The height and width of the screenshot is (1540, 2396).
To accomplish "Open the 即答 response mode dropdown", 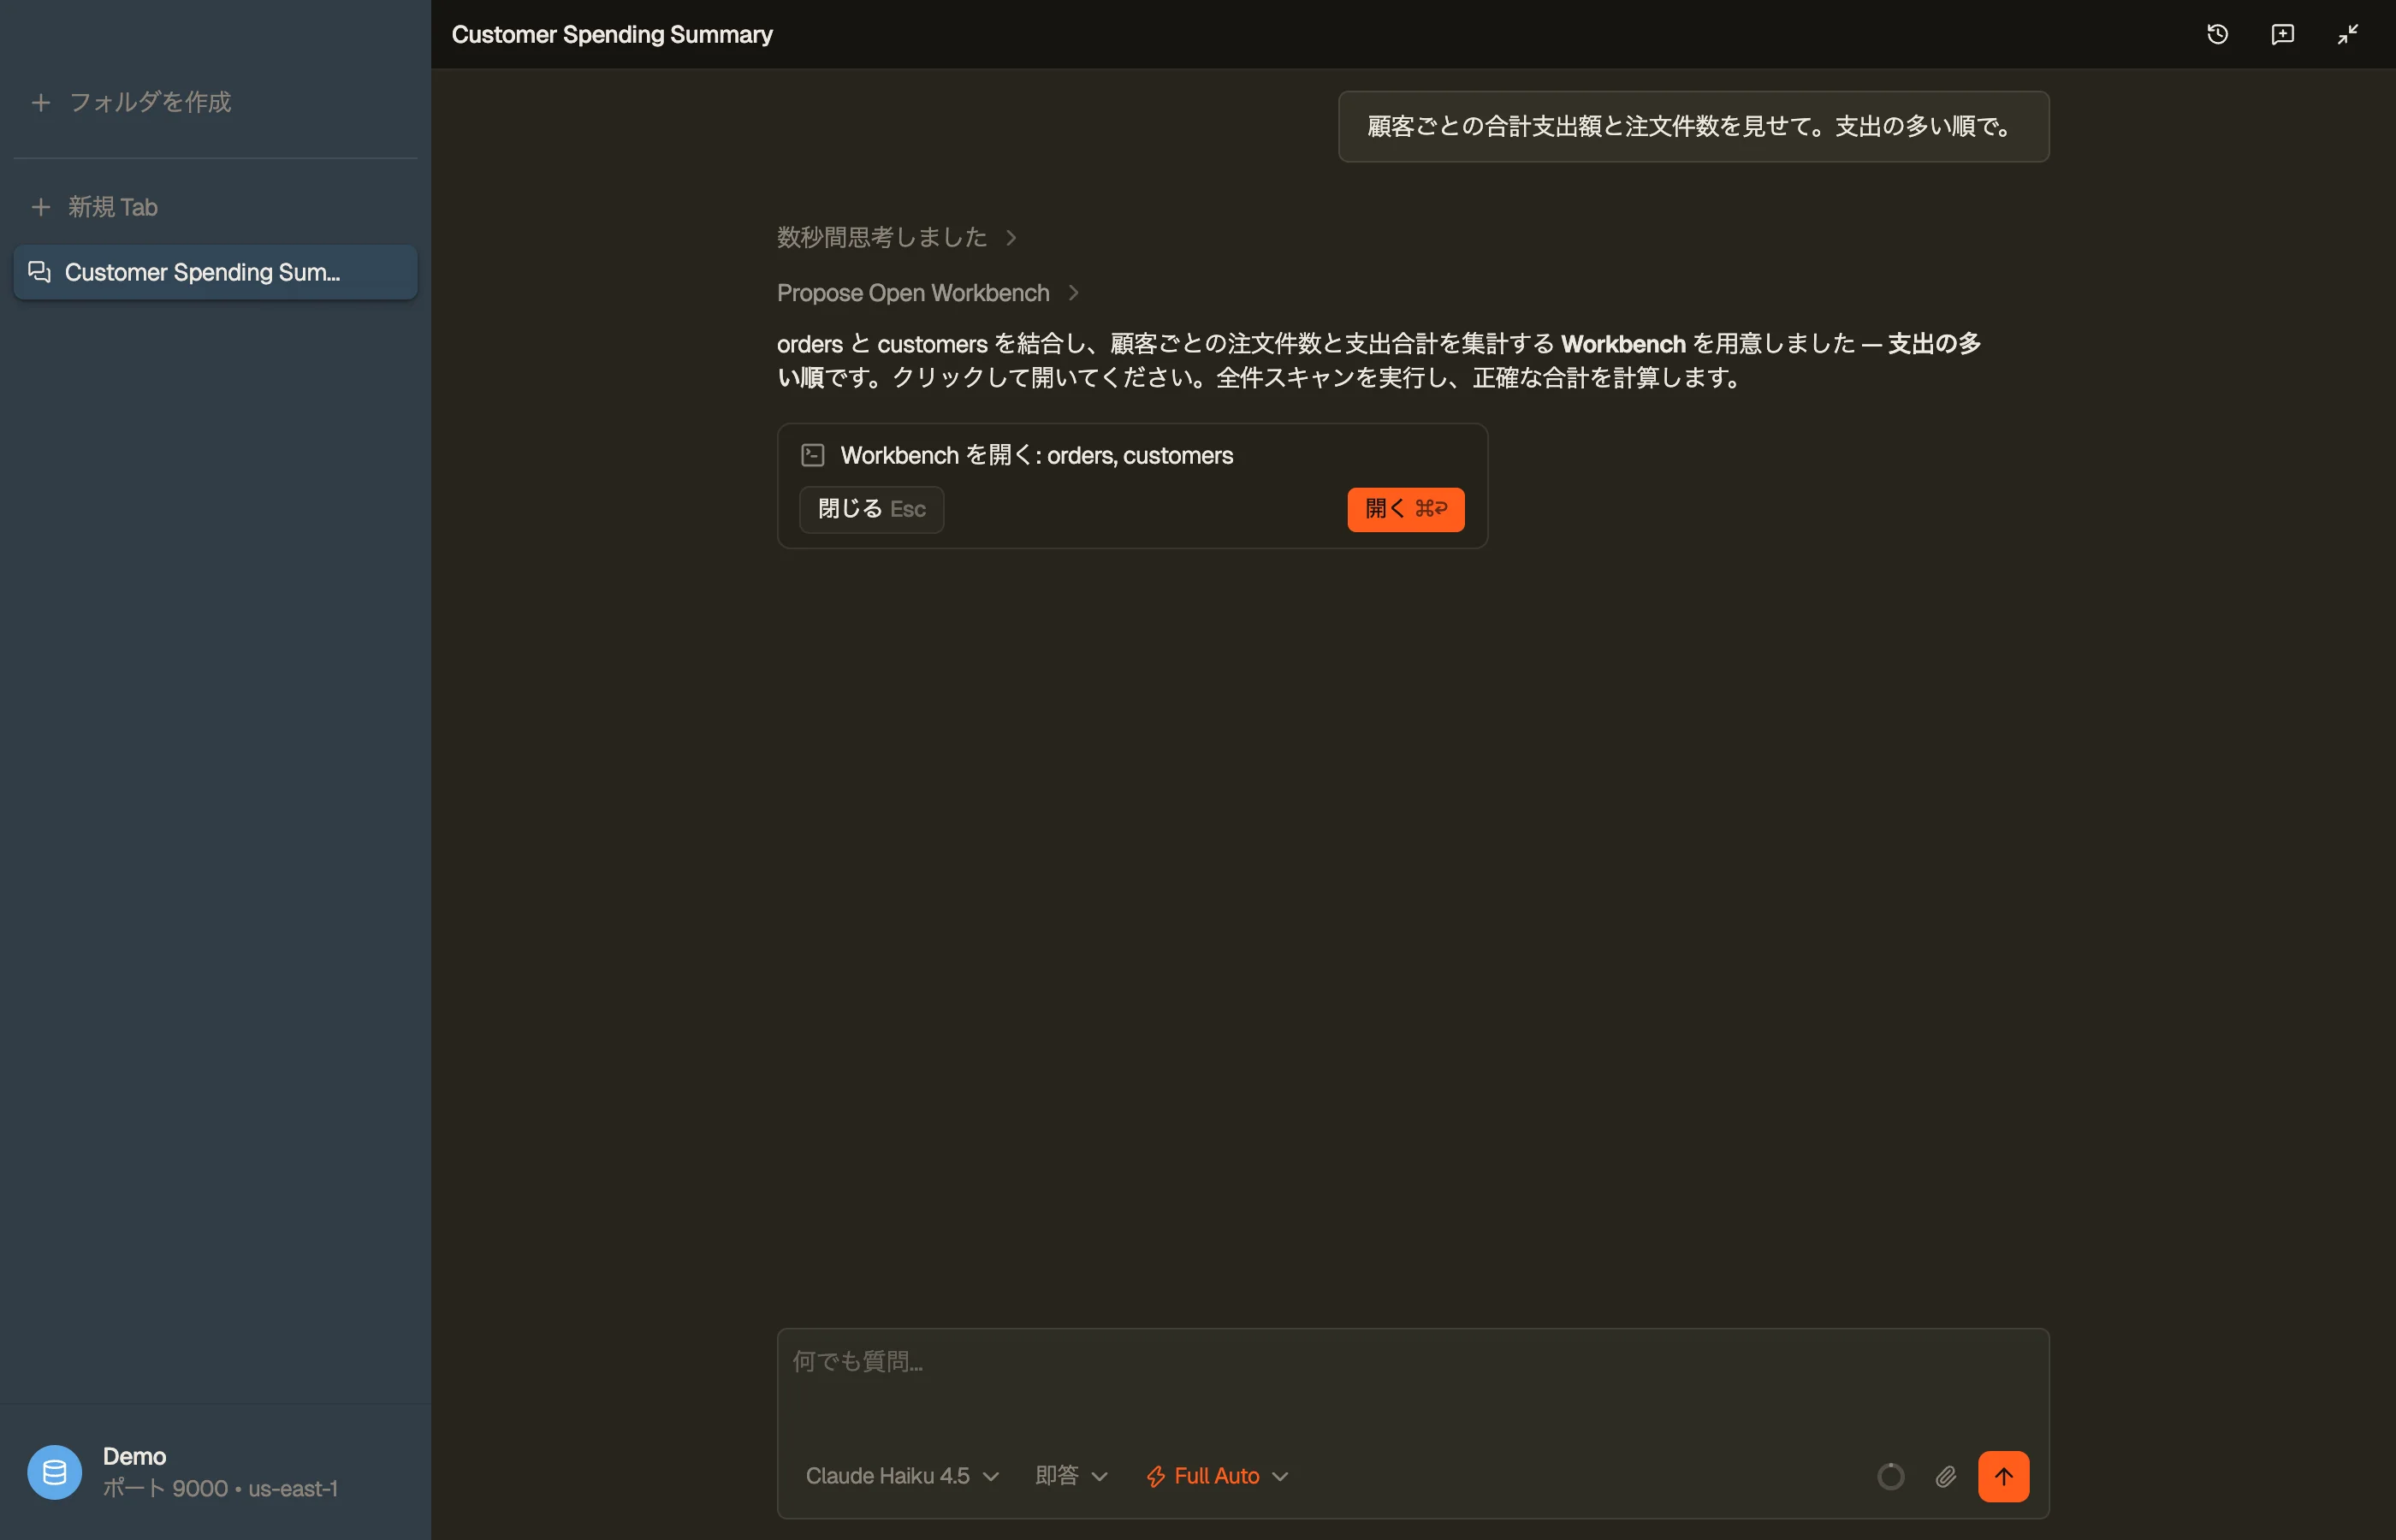I will [x=1071, y=1476].
